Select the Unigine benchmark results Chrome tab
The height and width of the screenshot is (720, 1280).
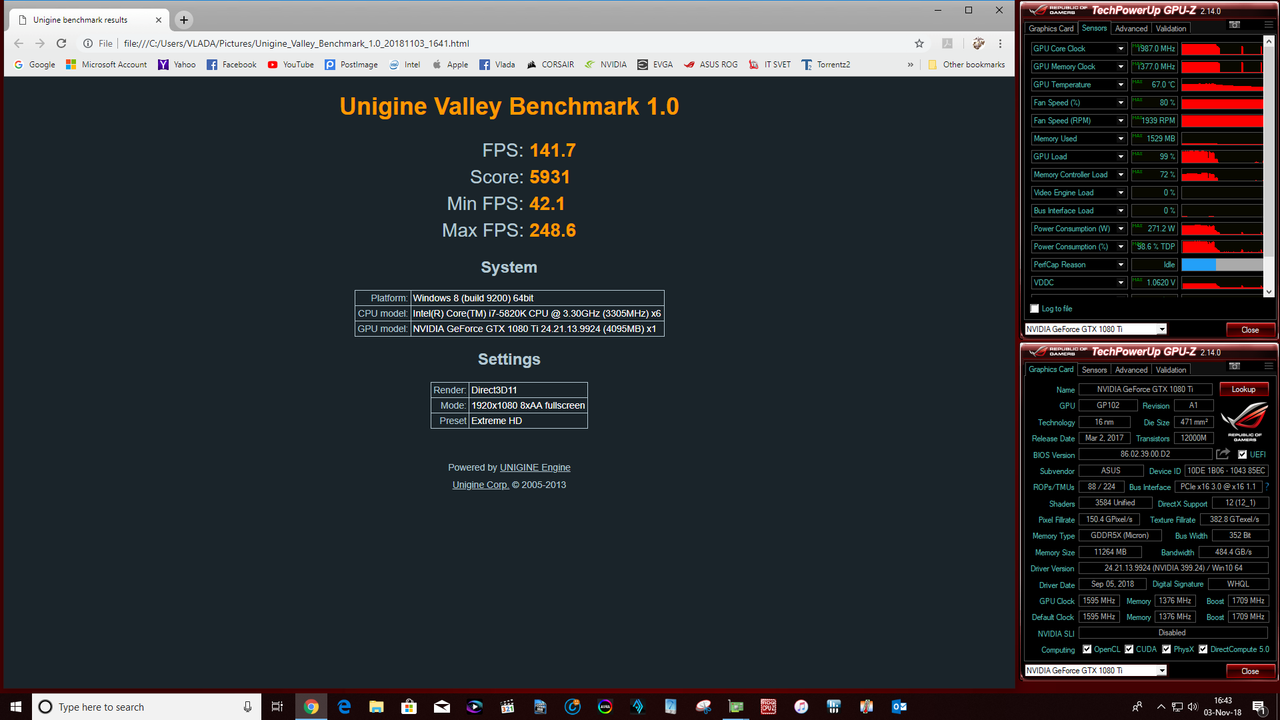(x=90, y=20)
